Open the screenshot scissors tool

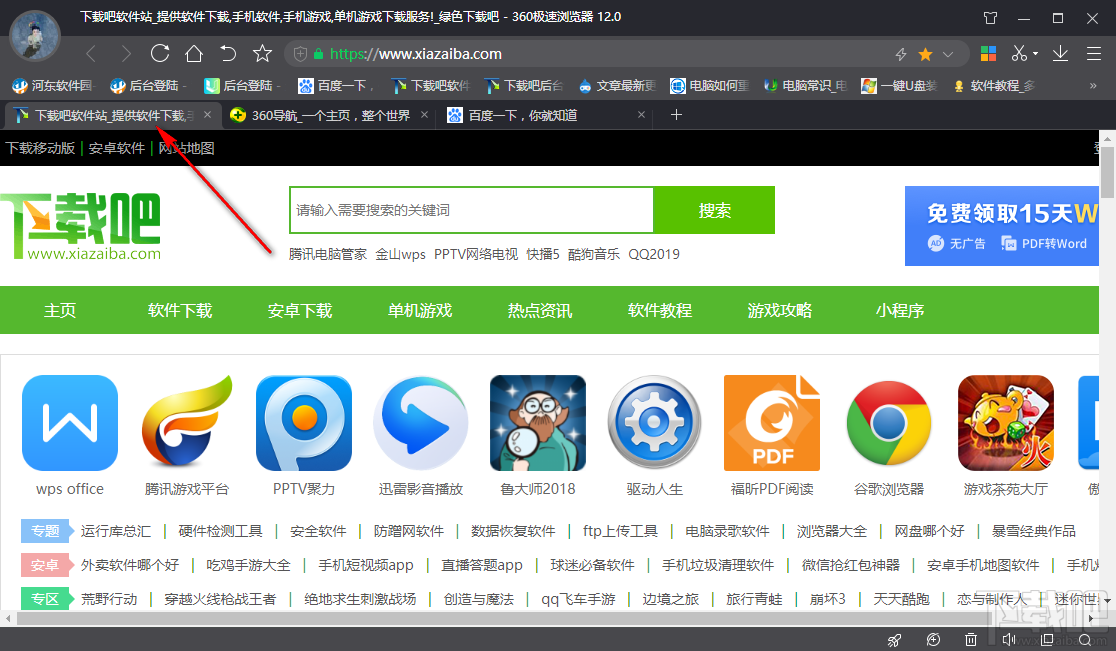[1018, 53]
